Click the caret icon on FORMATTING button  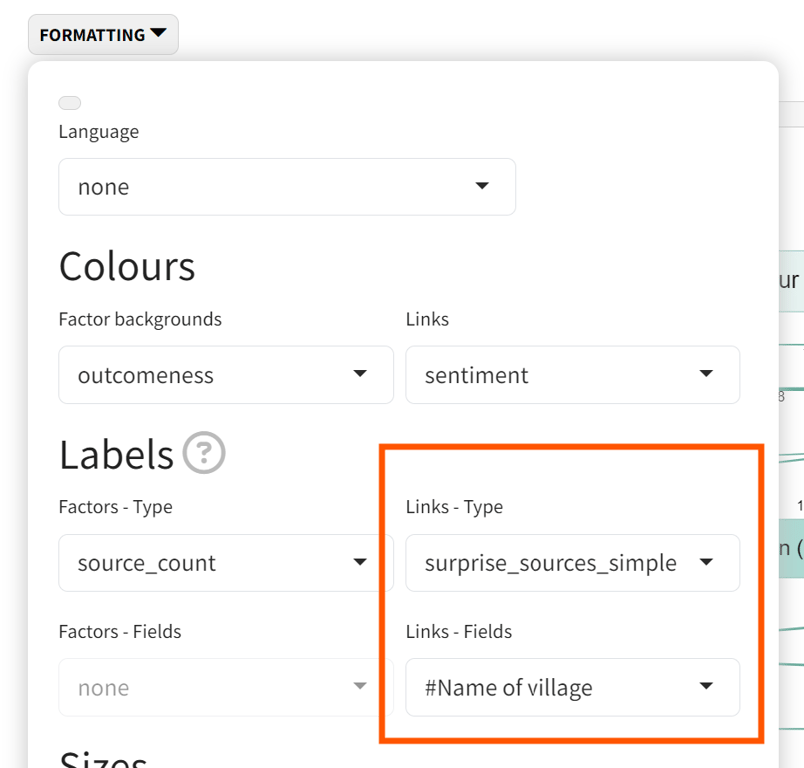tap(158, 34)
